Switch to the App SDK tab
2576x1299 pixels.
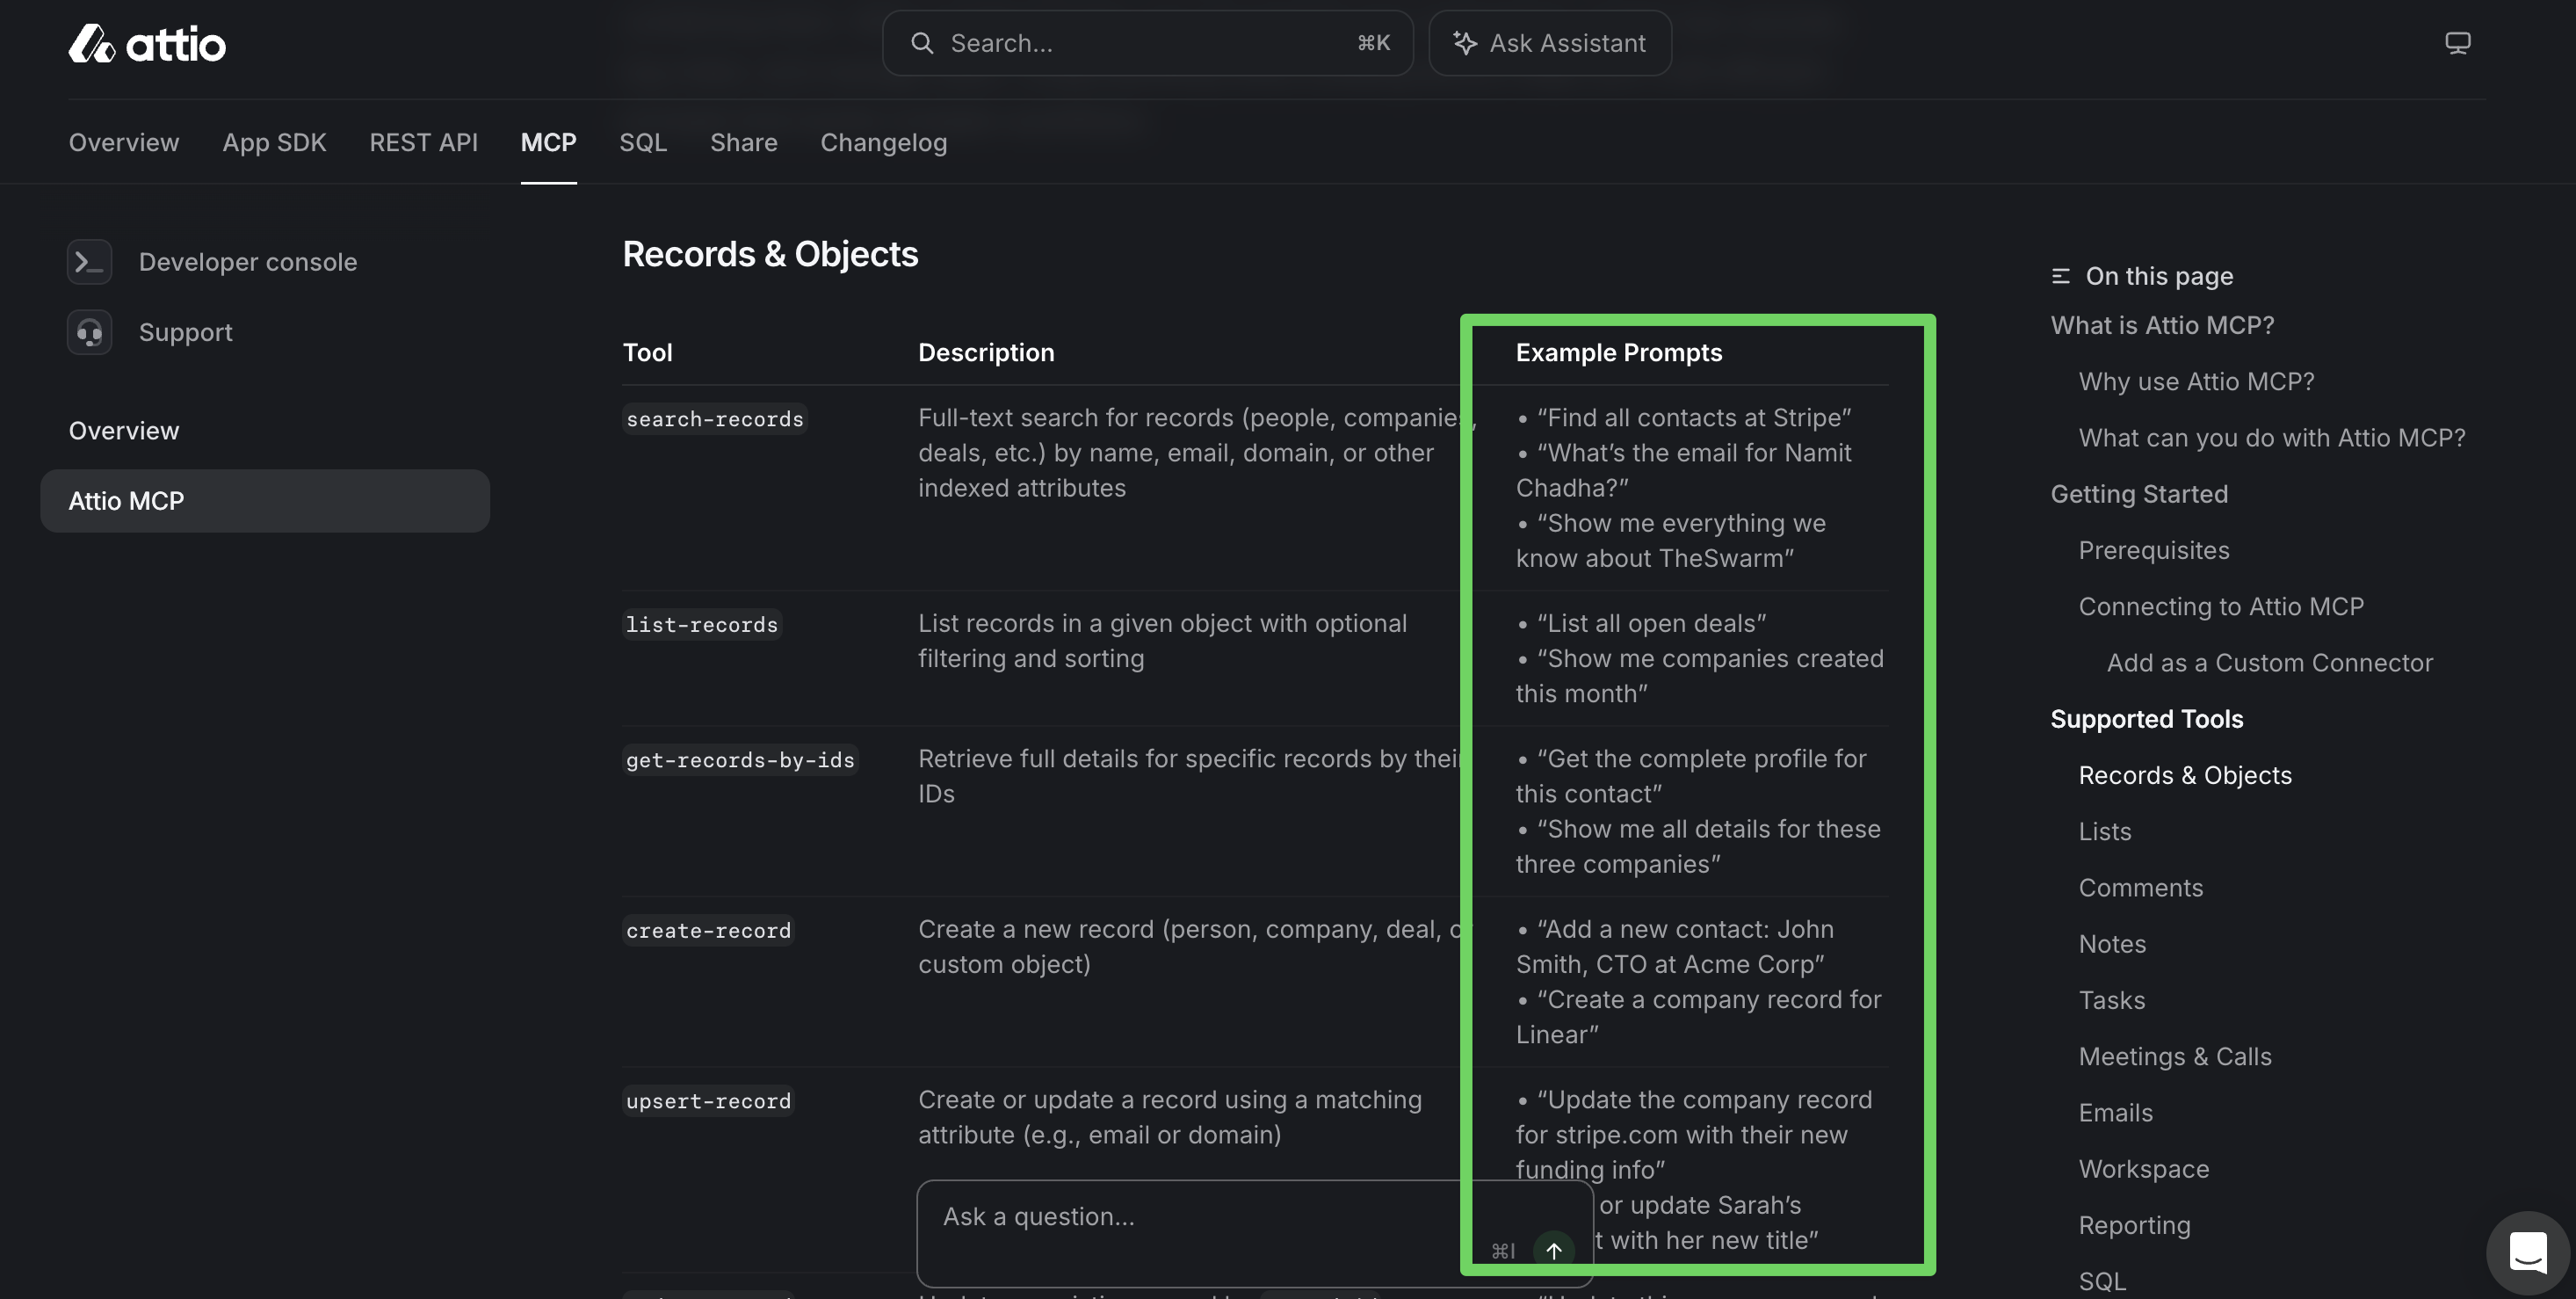pos(274,142)
